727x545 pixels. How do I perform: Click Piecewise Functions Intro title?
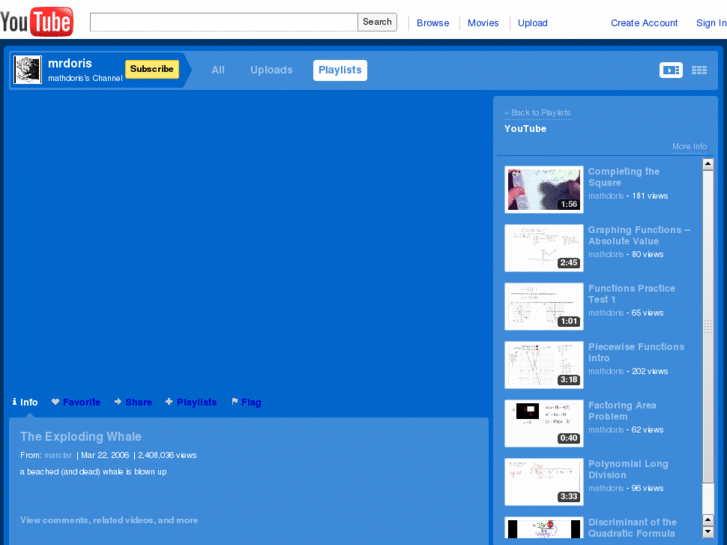(636, 352)
